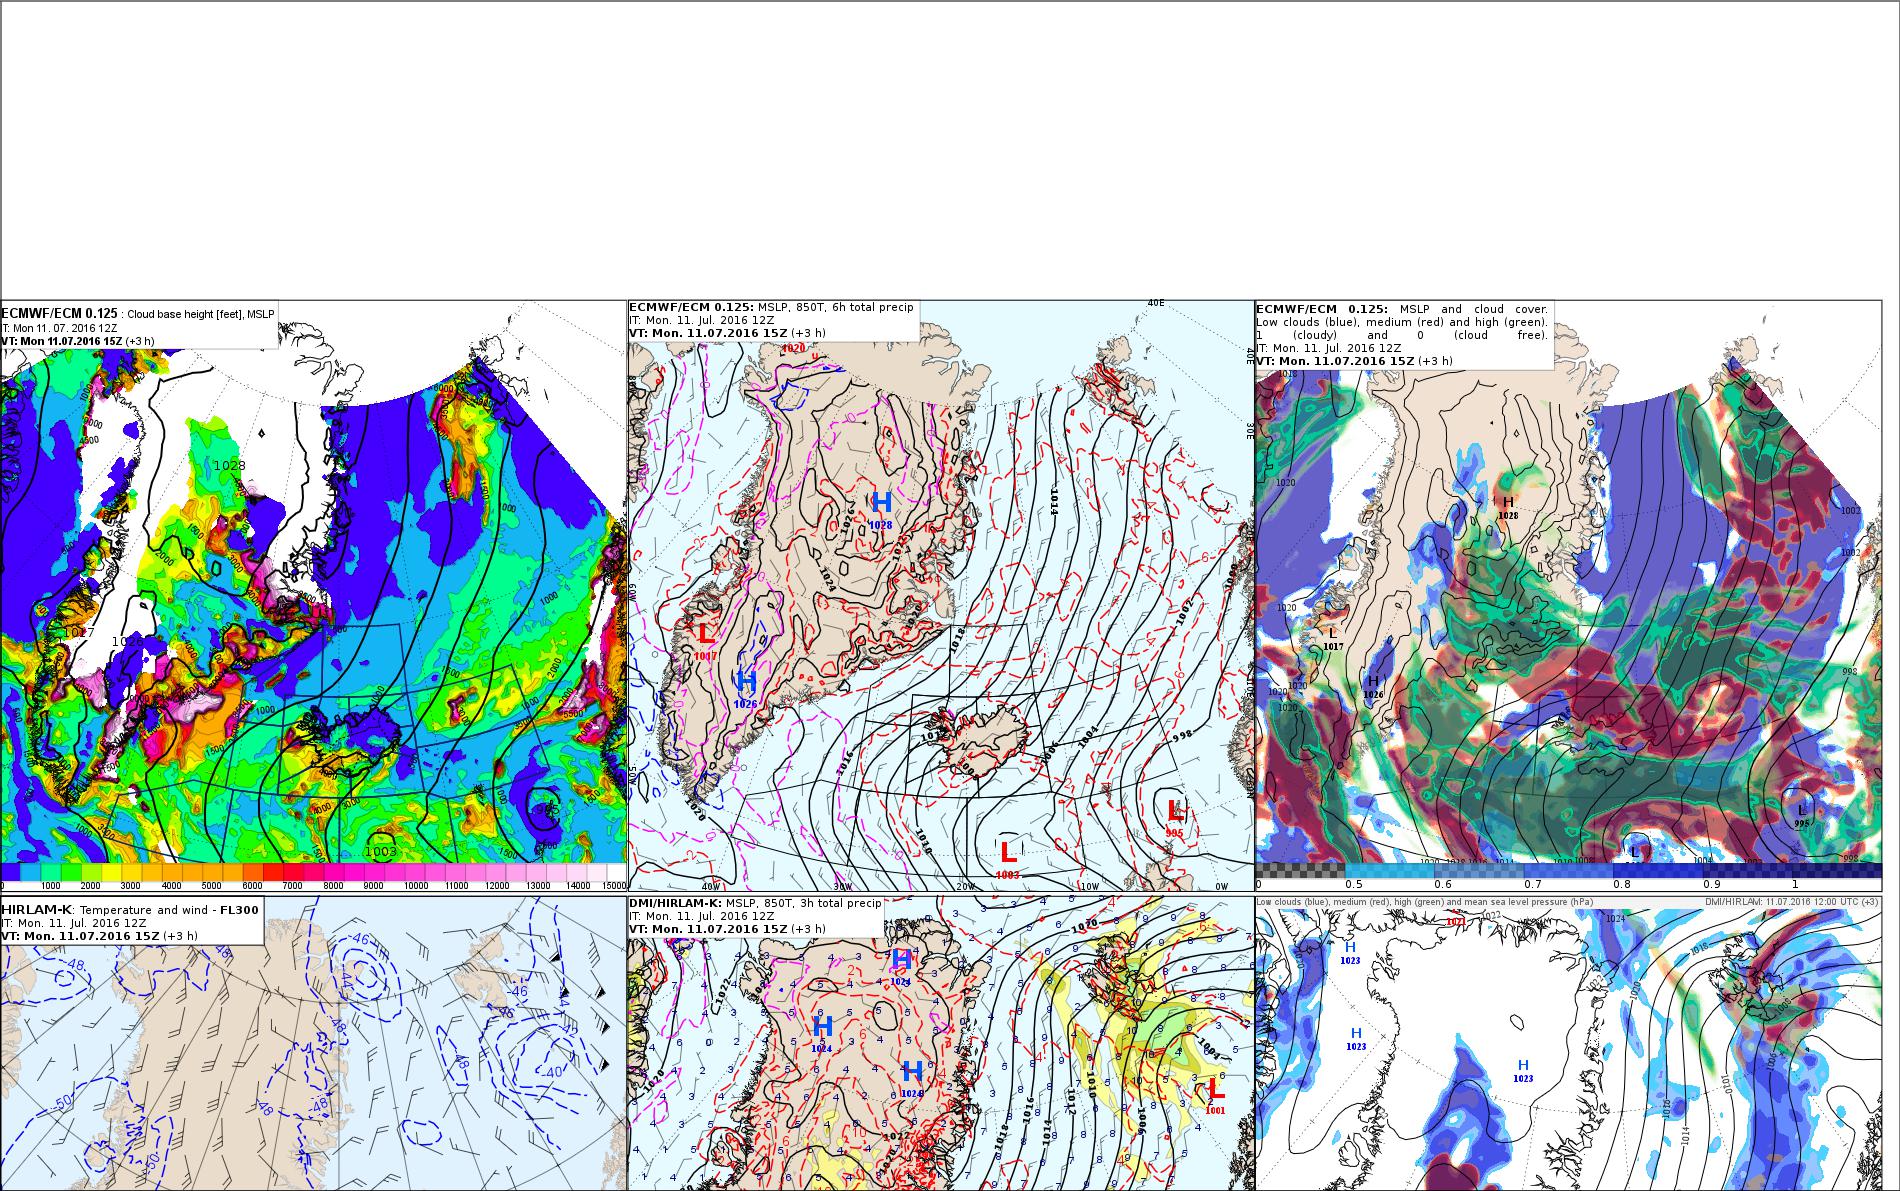Click the '5000' value on cloud base legend
Screen dimensions: 1900x1191
(211, 886)
